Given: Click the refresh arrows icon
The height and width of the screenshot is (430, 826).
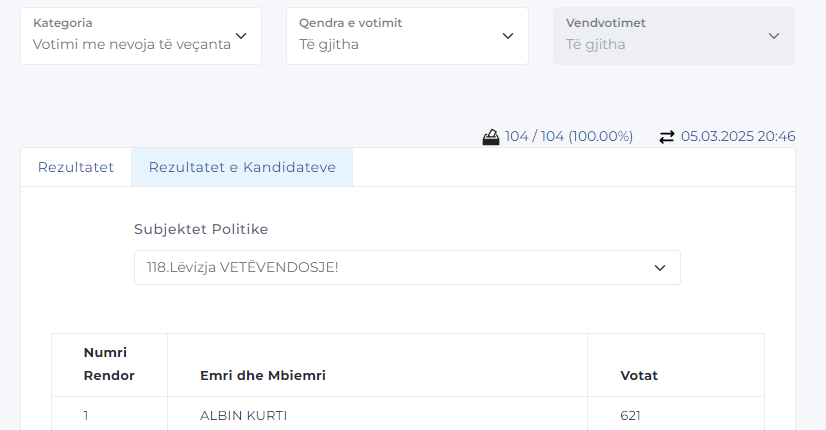Looking at the screenshot, I should tap(667, 137).
